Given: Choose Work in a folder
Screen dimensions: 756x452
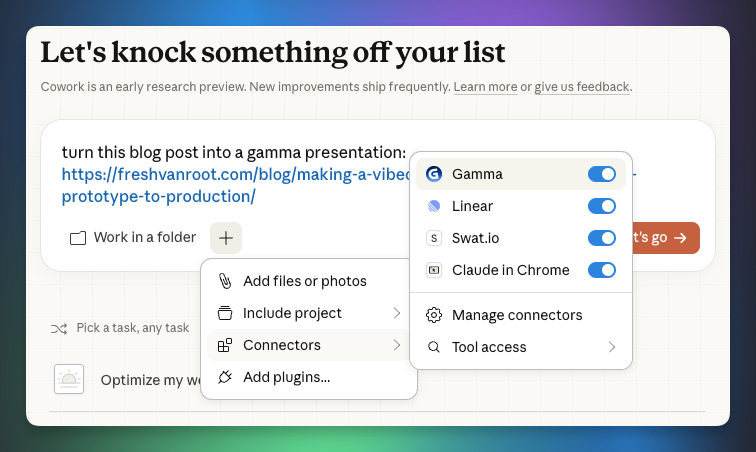Looking at the screenshot, I should 133,238.
